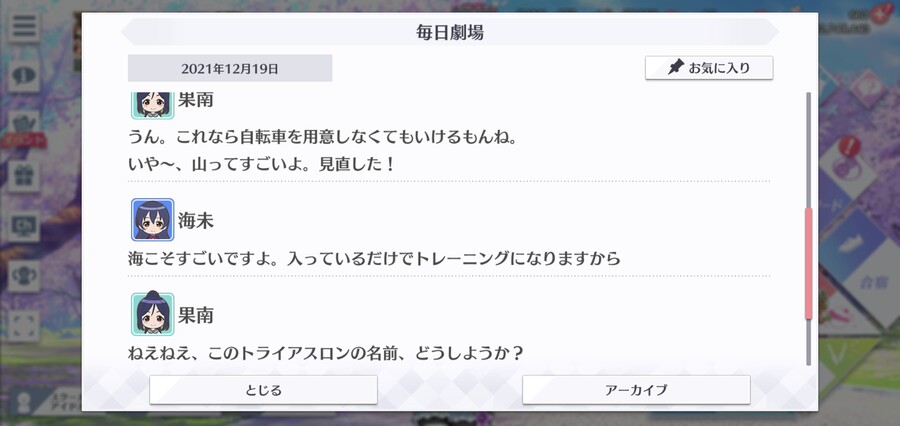Close dialog with とじる button
The width and height of the screenshot is (900, 426).
click(263, 390)
